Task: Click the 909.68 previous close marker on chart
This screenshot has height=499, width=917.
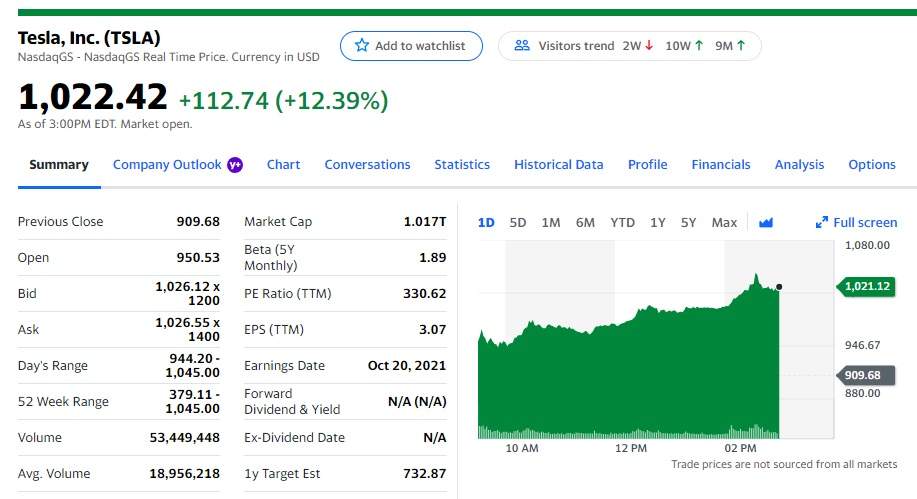Action: point(866,375)
